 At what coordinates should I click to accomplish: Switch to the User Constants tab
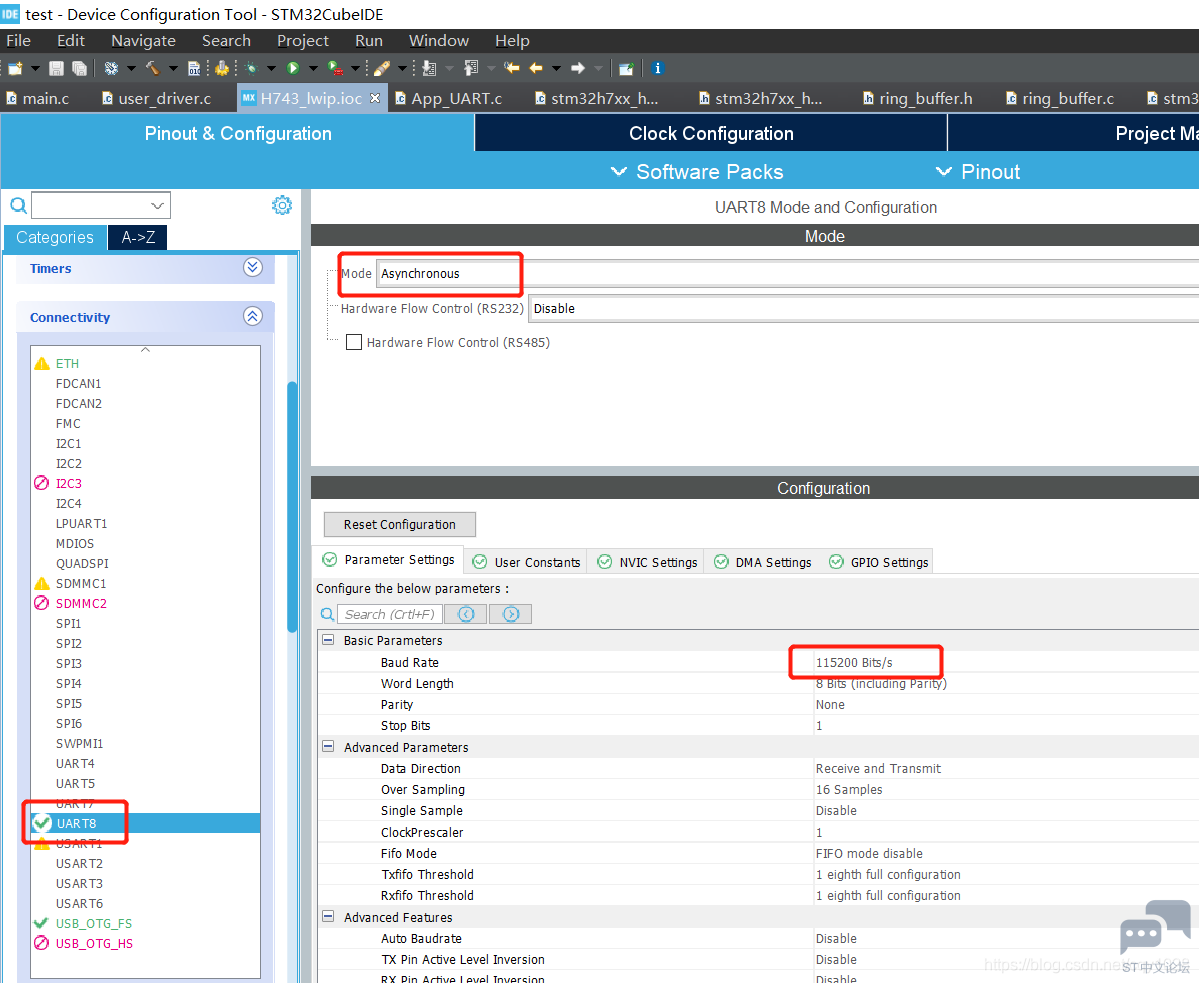coord(527,562)
